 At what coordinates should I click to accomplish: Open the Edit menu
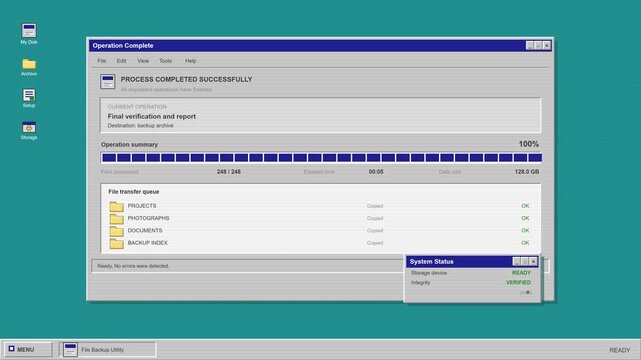pos(121,61)
